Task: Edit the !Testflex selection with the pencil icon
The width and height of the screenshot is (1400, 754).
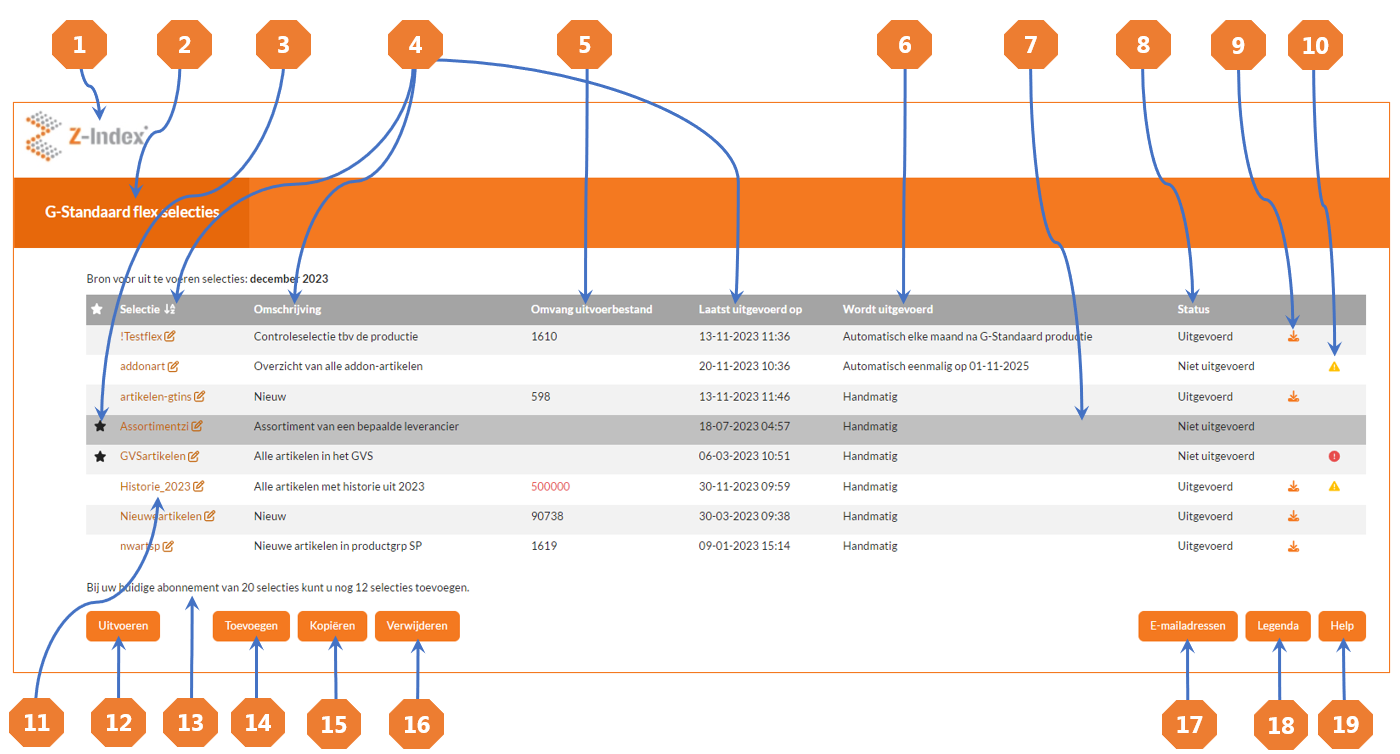Action: (x=170, y=337)
